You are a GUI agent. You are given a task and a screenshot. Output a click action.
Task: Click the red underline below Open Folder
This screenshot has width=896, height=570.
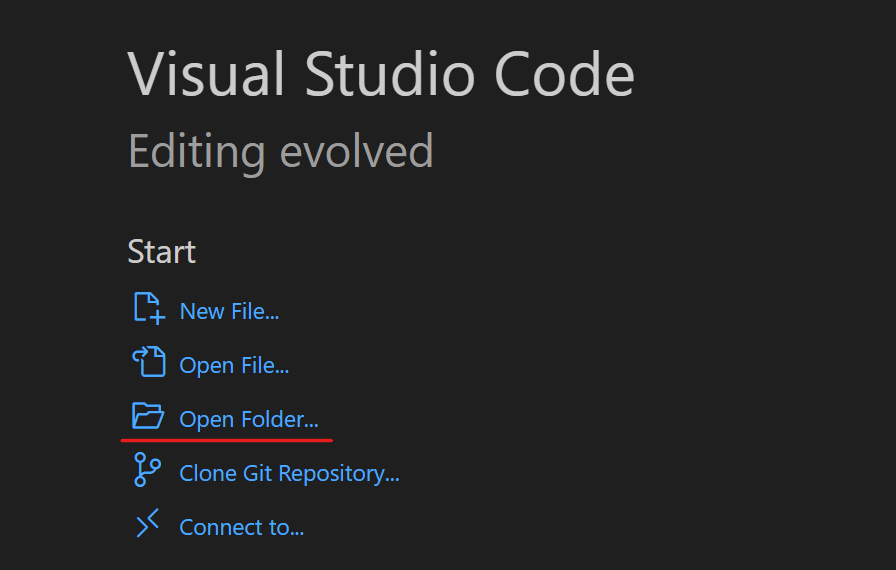[x=227, y=440]
